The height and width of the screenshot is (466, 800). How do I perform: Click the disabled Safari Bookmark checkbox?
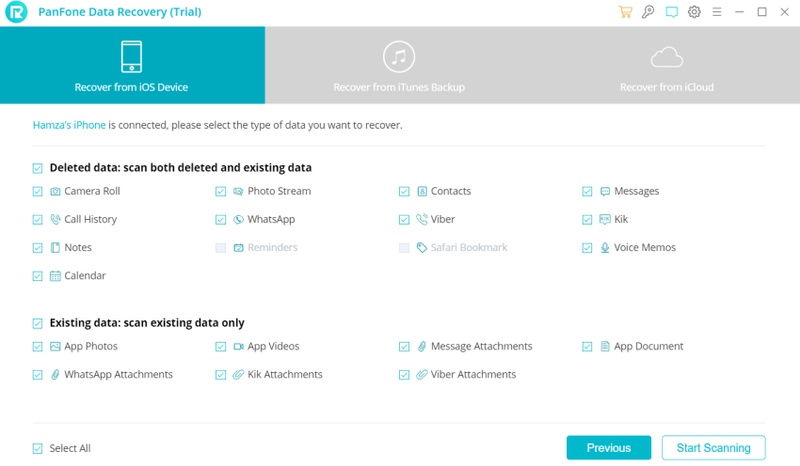pos(404,248)
